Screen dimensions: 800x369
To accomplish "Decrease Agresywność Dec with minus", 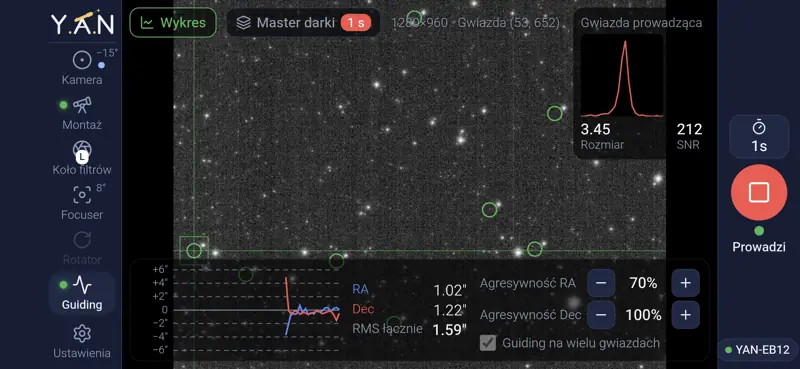I will (x=601, y=315).
